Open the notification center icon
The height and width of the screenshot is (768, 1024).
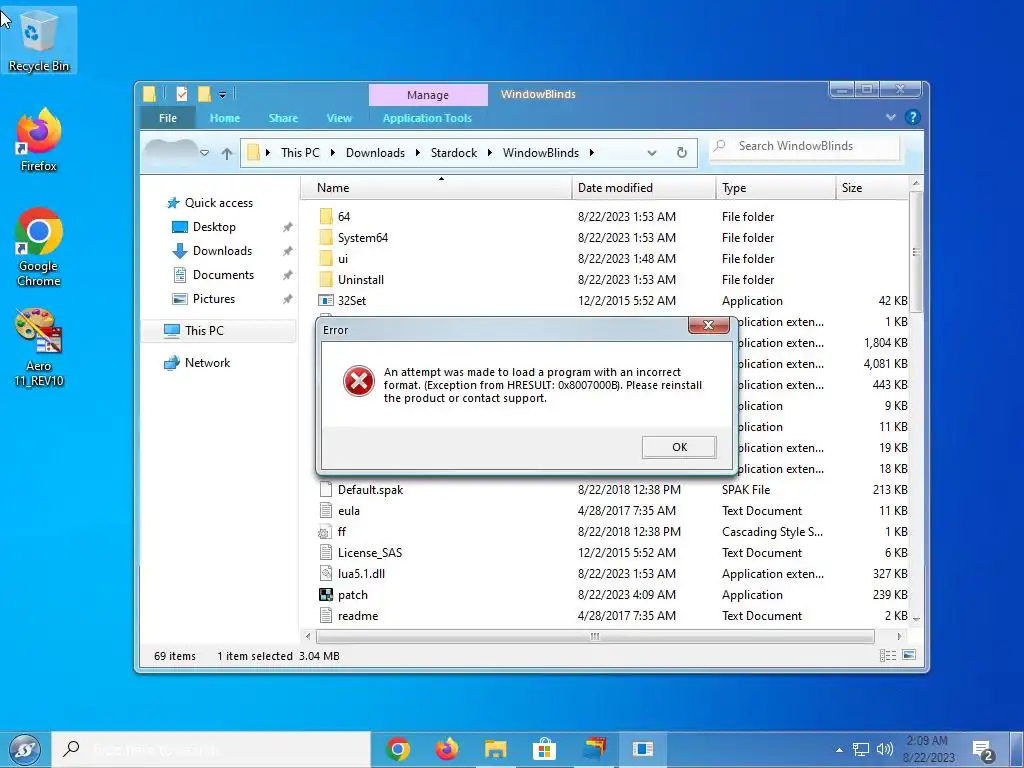click(x=983, y=750)
